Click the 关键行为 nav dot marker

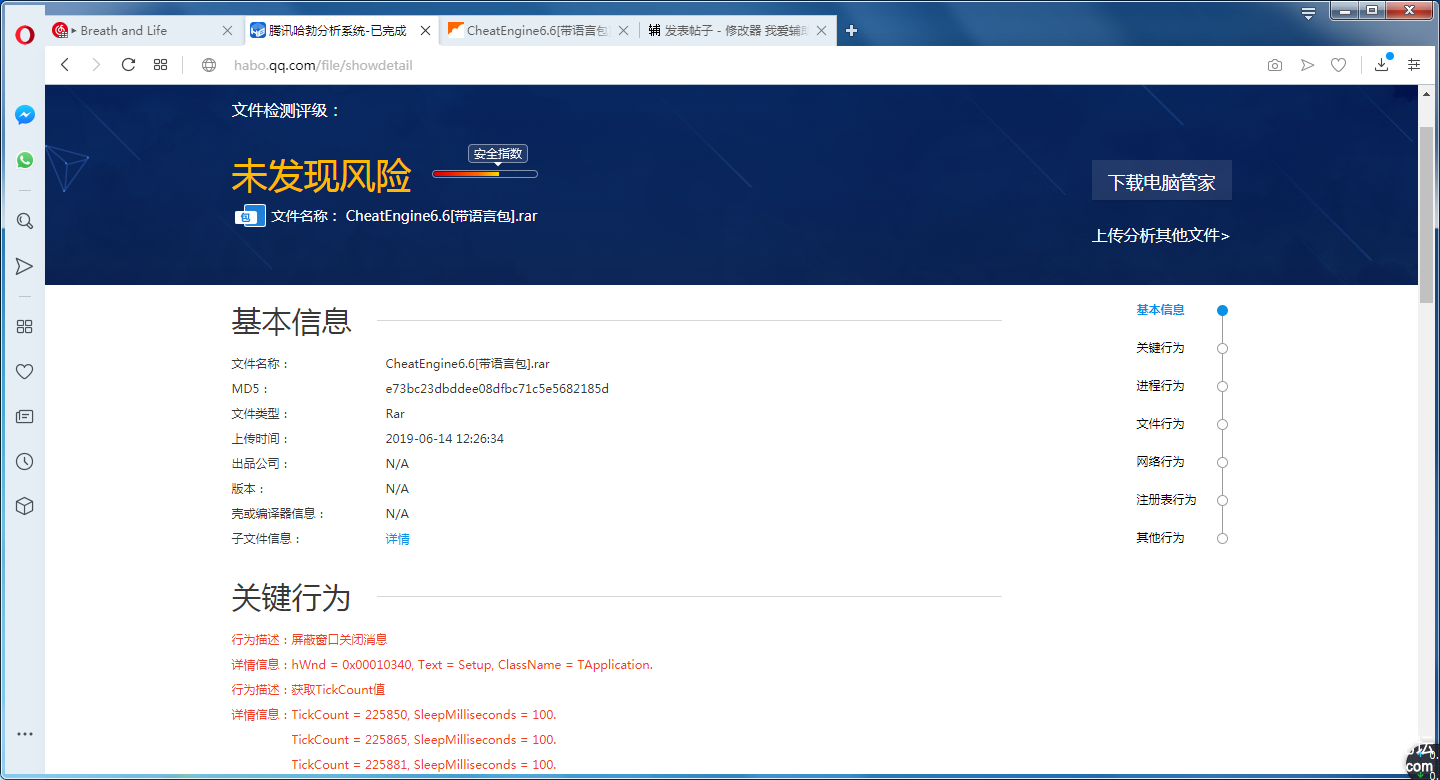coord(1222,349)
